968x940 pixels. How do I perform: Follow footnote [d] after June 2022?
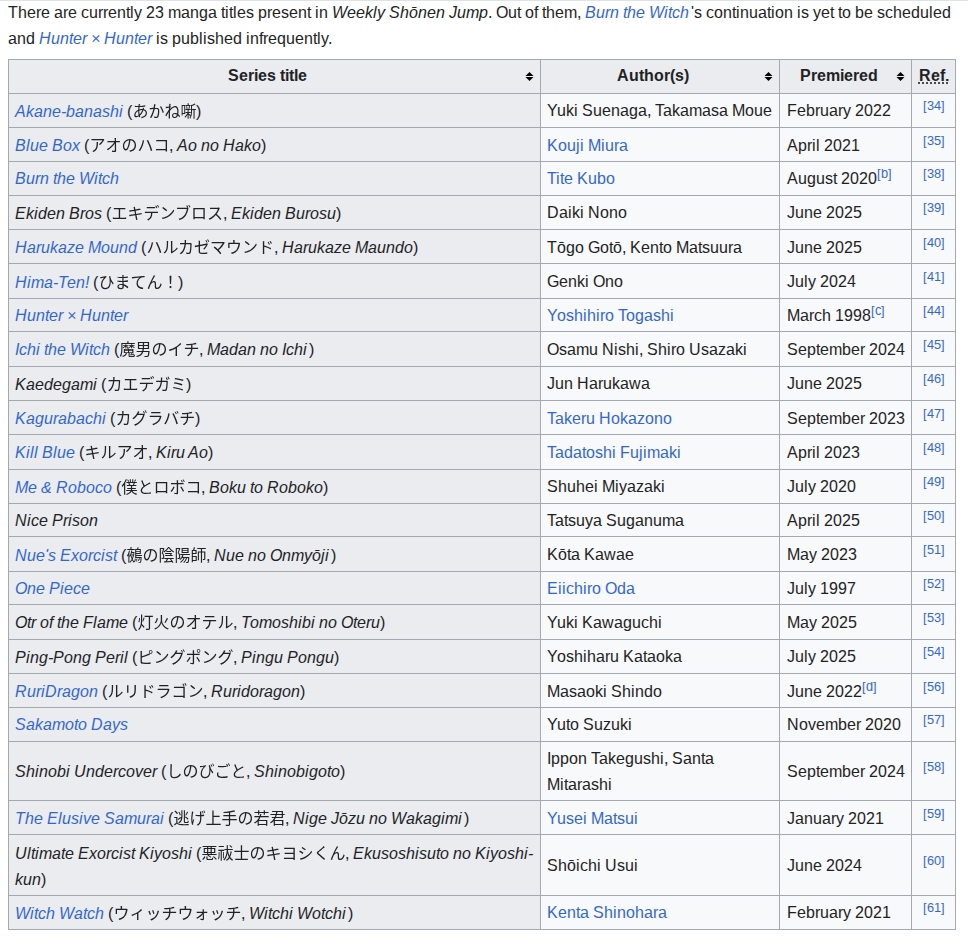(x=869, y=687)
